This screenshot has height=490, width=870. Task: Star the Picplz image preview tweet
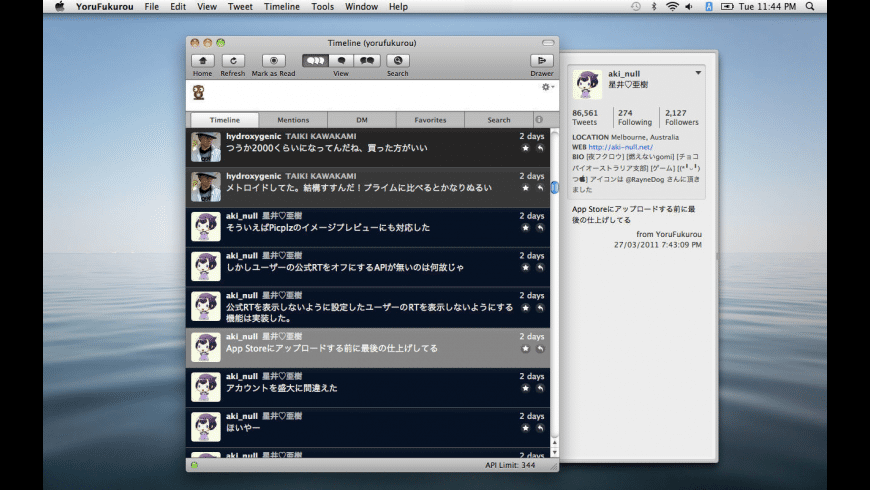[525, 228]
